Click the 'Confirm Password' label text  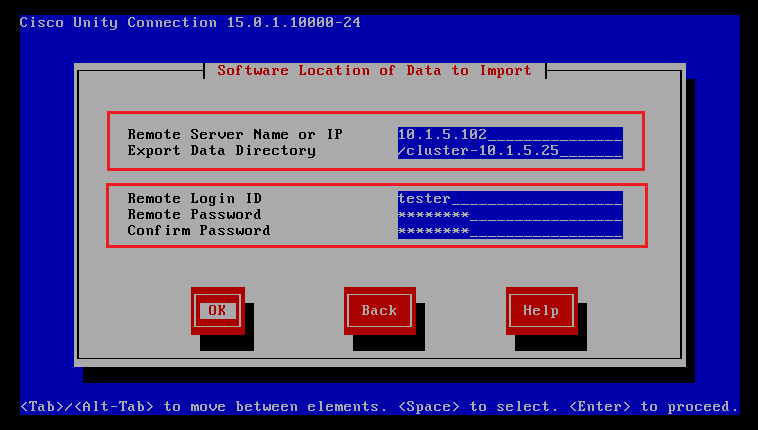(199, 230)
